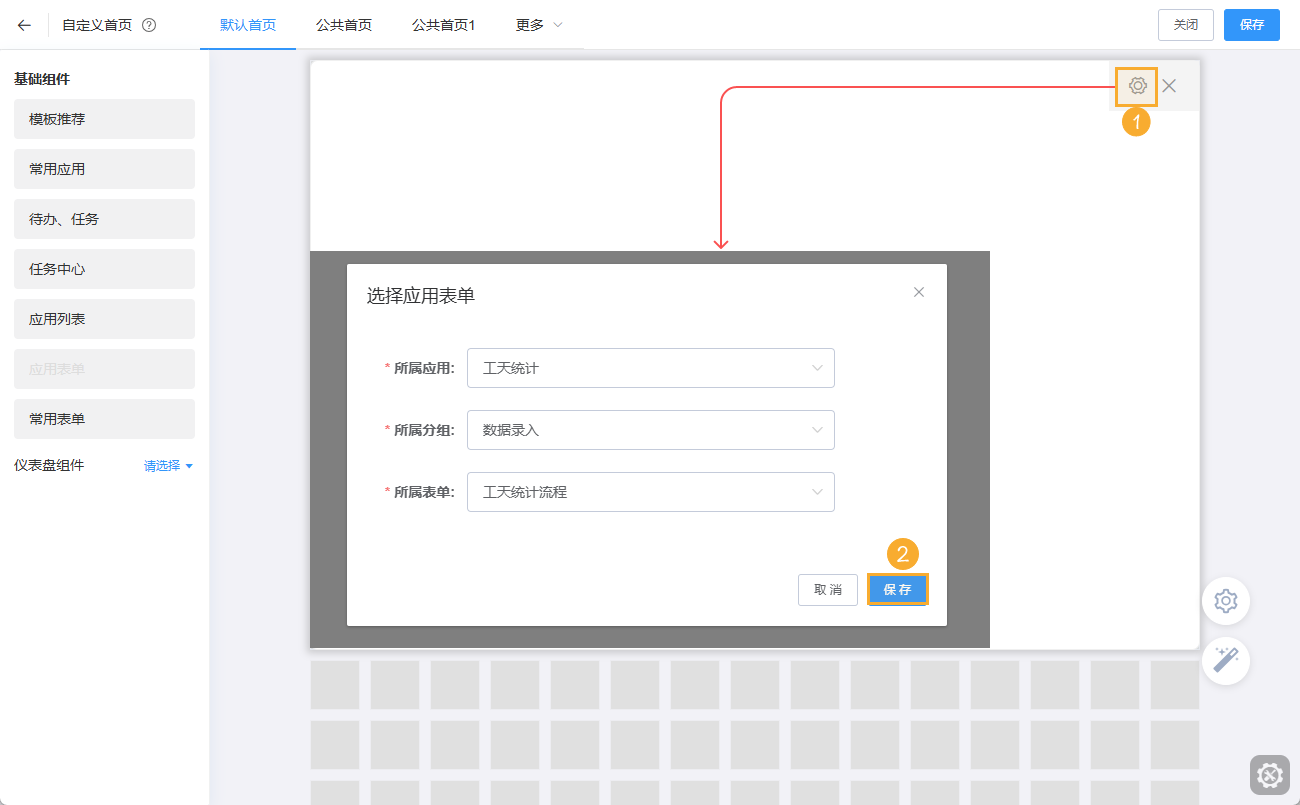Image resolution: width=1300 pixels, height=805 pixels.
Task: Open the 更多 tab dropdown menu
Action: pyautogui.click(x=538, y=25)
